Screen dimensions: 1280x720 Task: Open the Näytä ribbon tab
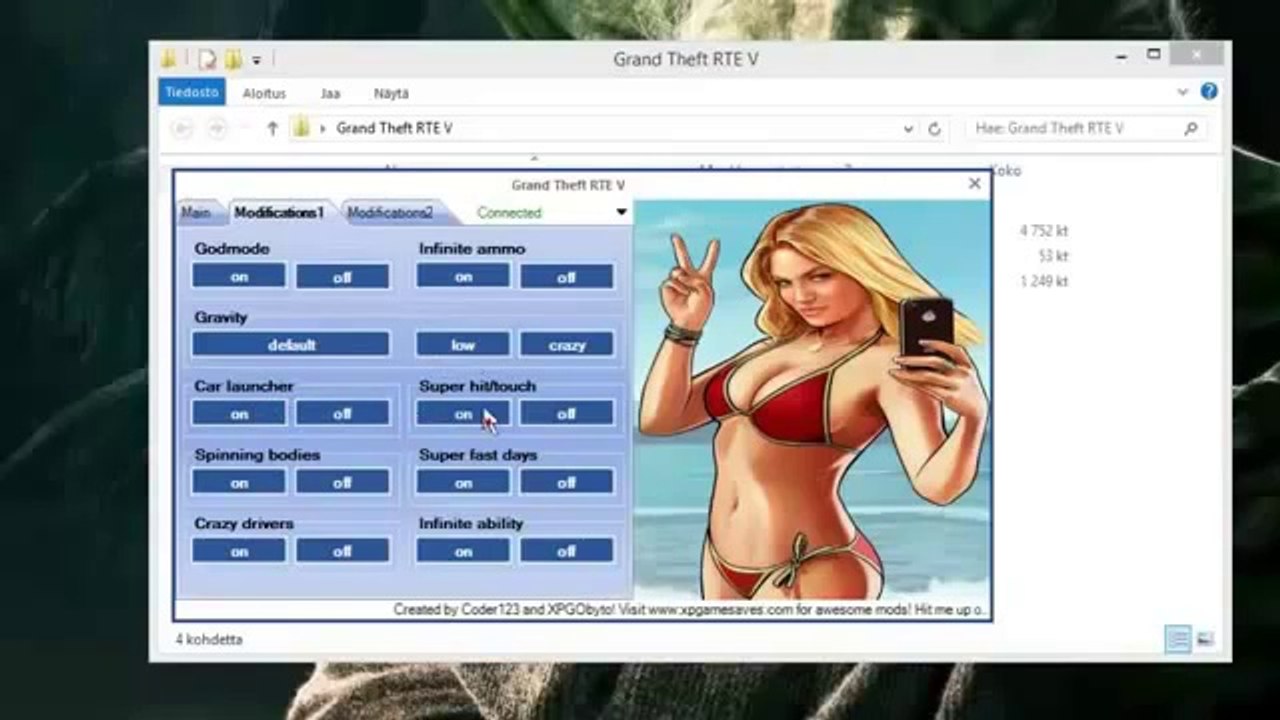[391, 93]
